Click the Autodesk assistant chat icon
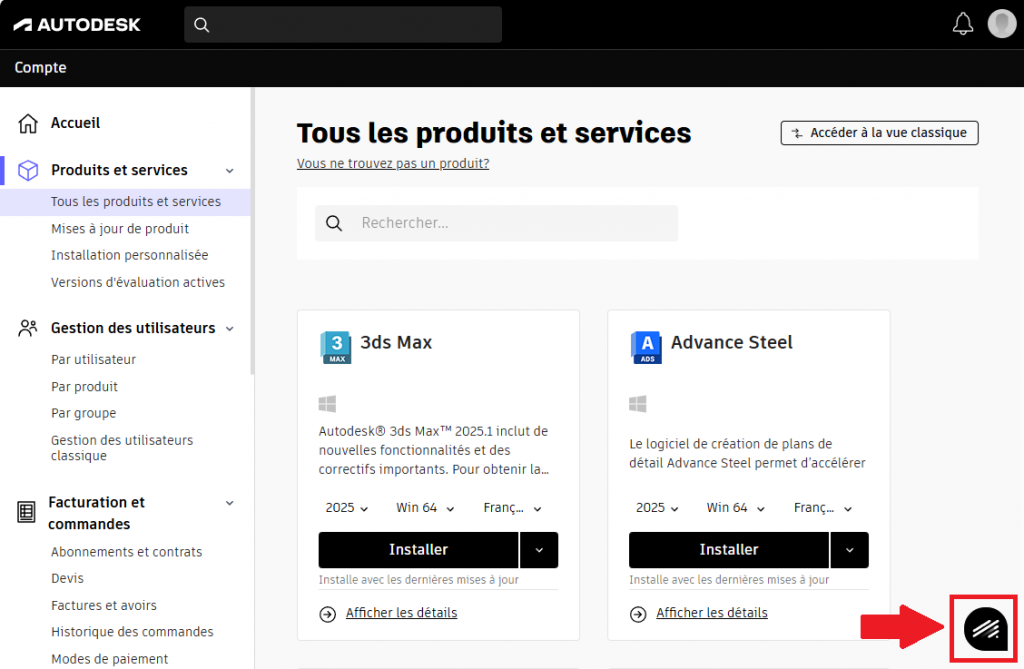Viewport: 1024px width, 669px height. pos(983,629)
